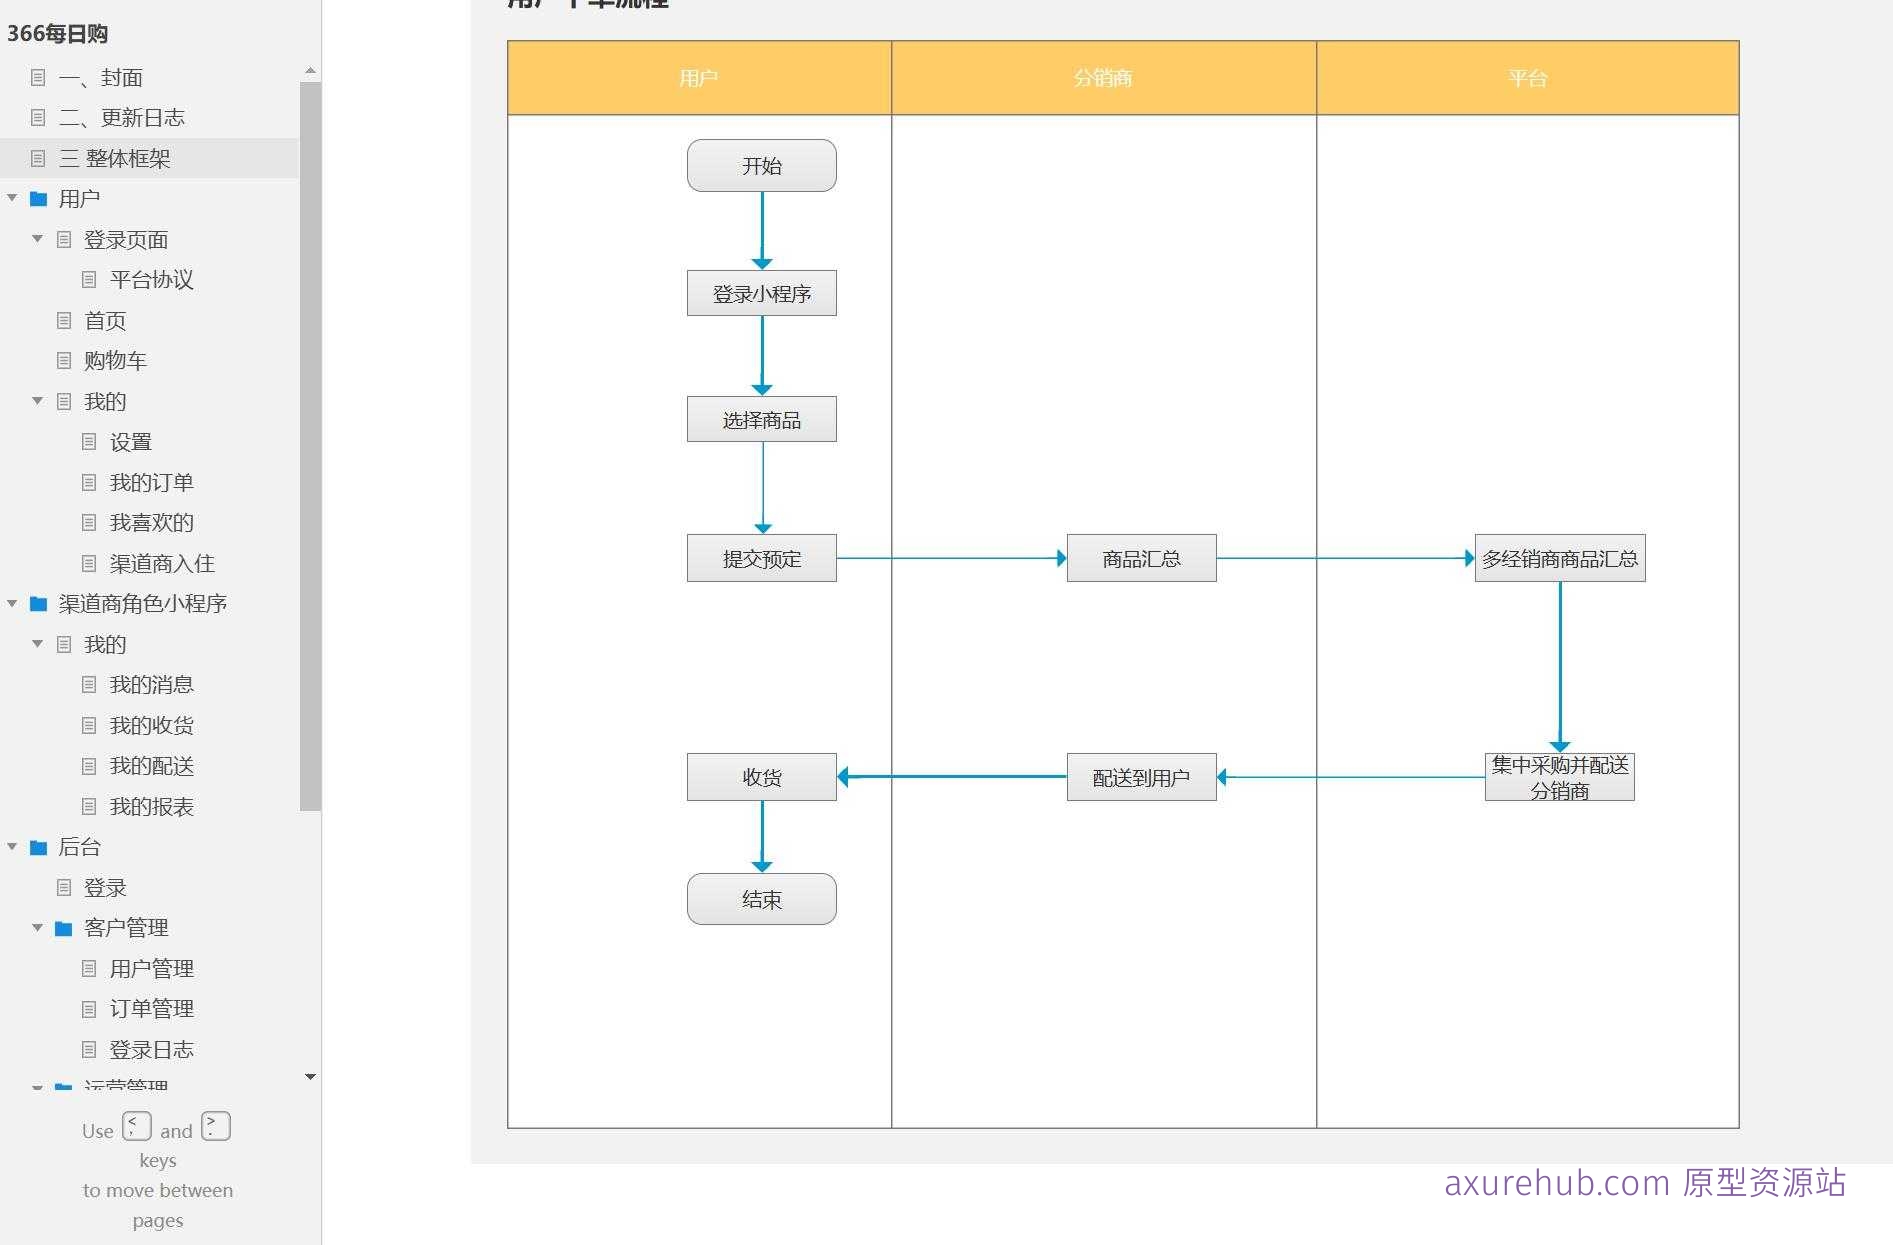This screenshot has height=1245, width=1893.
Task: Click the folder icon next to 客户管理
Action: (64, 929)
